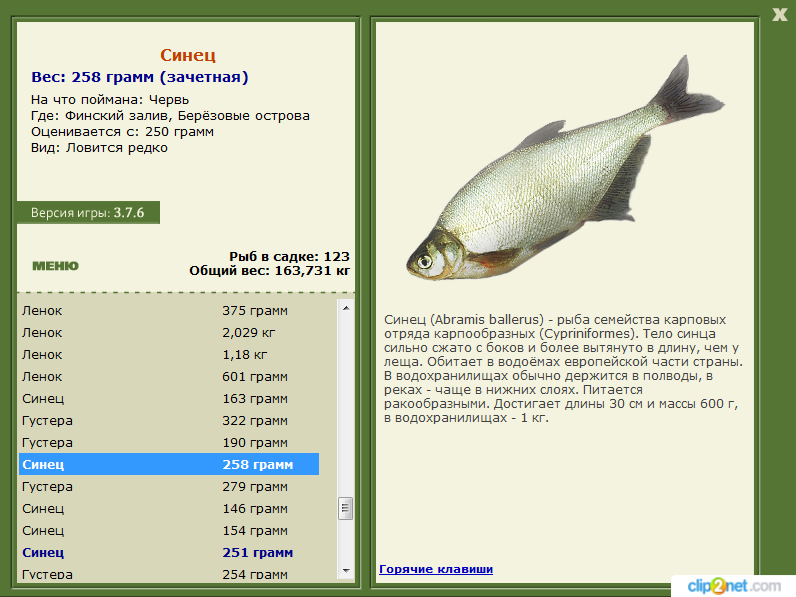Click the fish list scroll down arrow
796x597 pixels.
click(346, 571)
